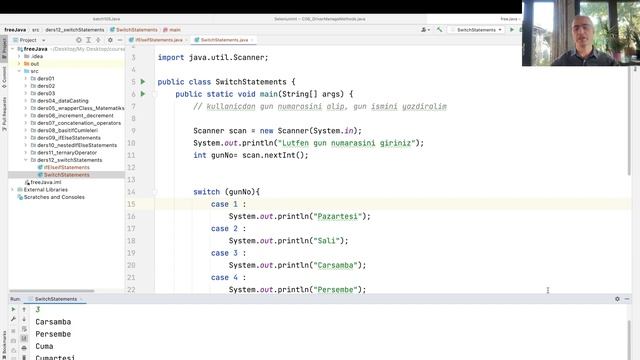Click the Build project hammer icon
640x360 pixels.
pyautogui.click(x=440, y=29)
